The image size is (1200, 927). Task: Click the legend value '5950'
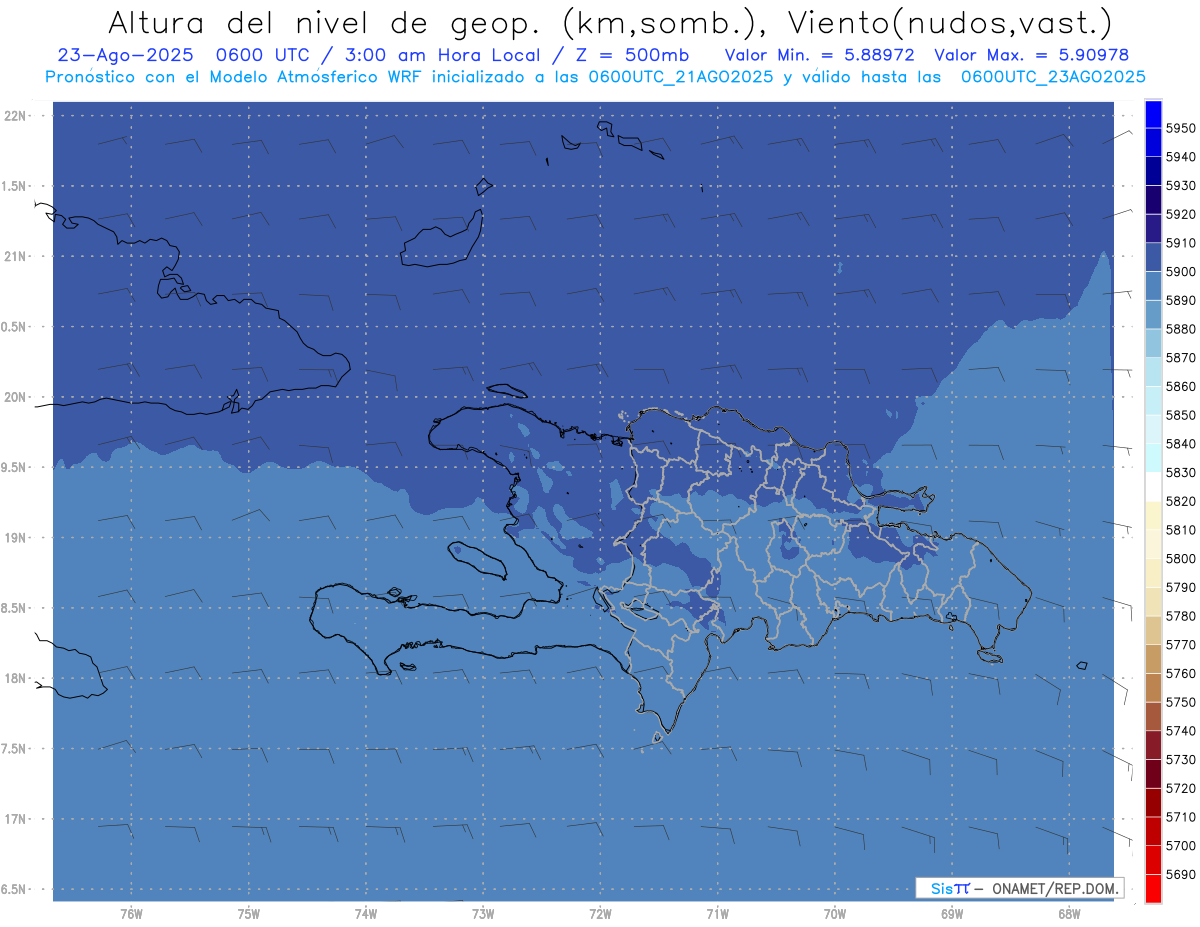pyautogui.click(x=1180, y=128)
